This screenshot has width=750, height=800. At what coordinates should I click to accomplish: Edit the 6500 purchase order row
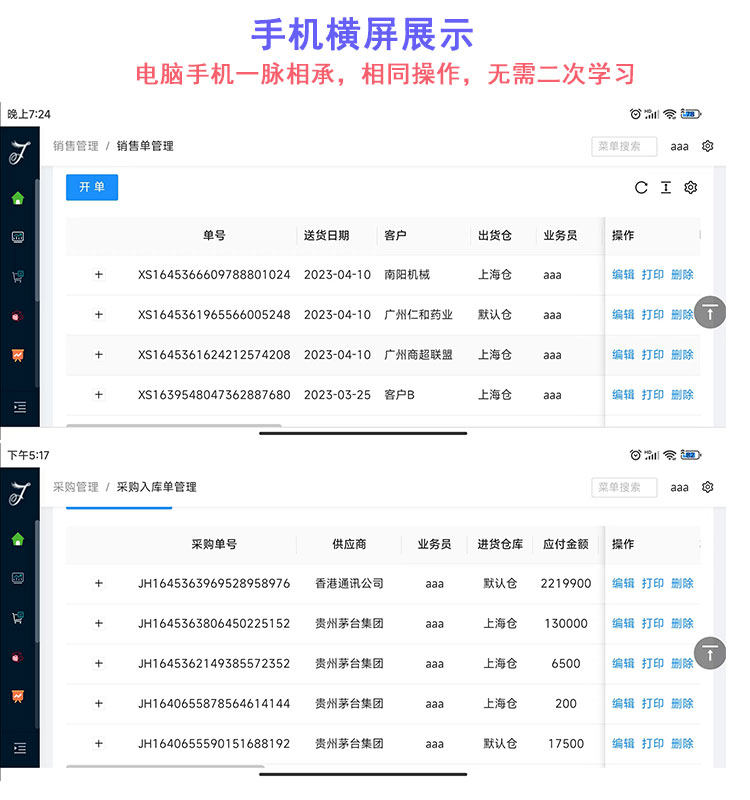[x=623, y=663]
